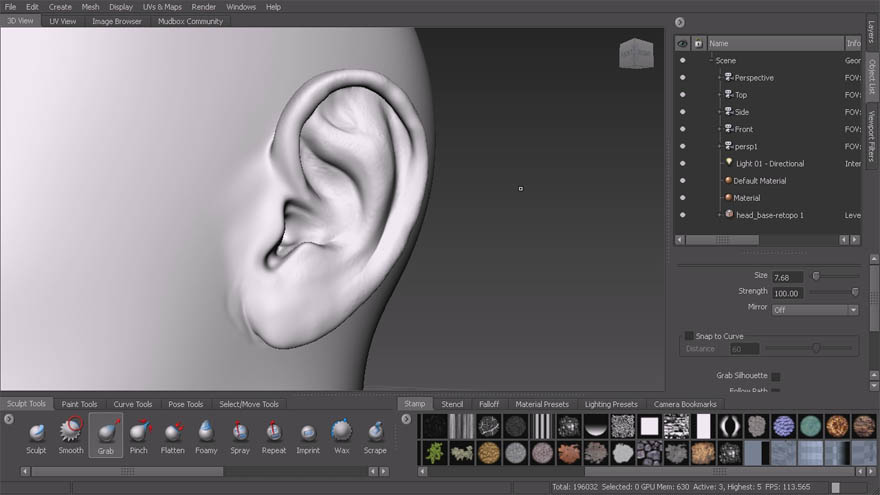Select the purple bumpy sphere stamp
This screenshot has height=495, width=880.
pos(783,427)
